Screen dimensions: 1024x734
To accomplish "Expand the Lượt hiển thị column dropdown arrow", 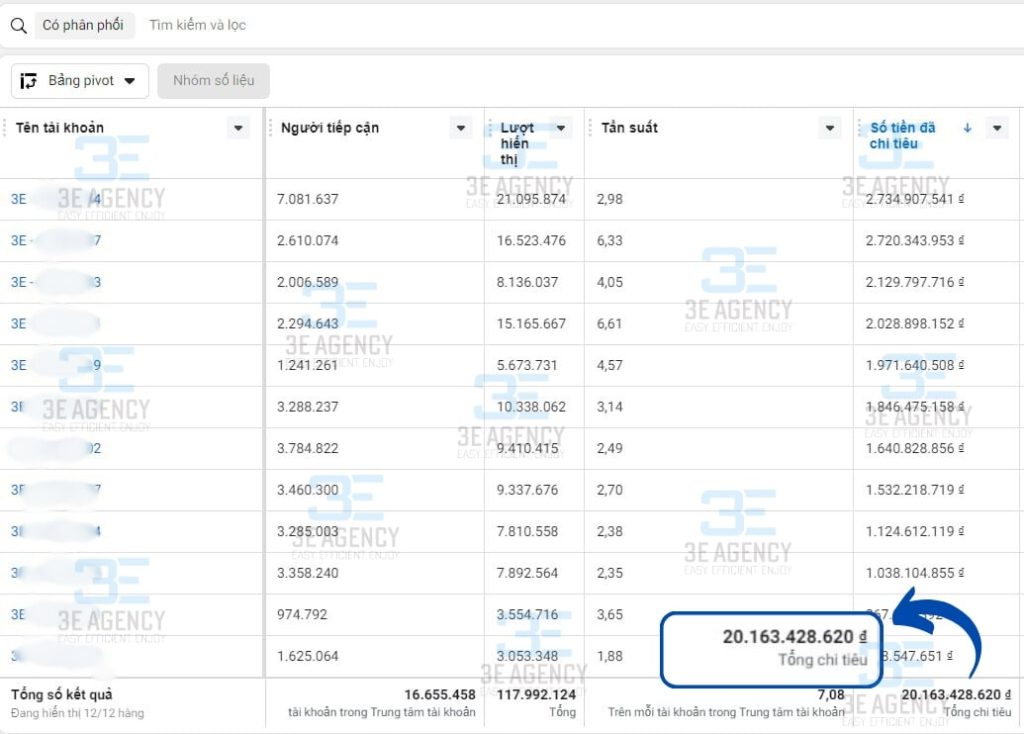I will (562, 128).
